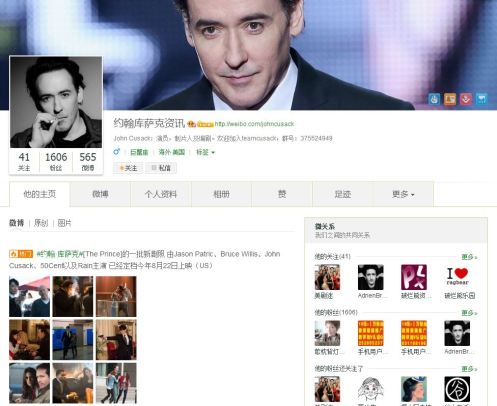Open the 相册 album tab
The image size is (497, 406).
coord(221,194)
